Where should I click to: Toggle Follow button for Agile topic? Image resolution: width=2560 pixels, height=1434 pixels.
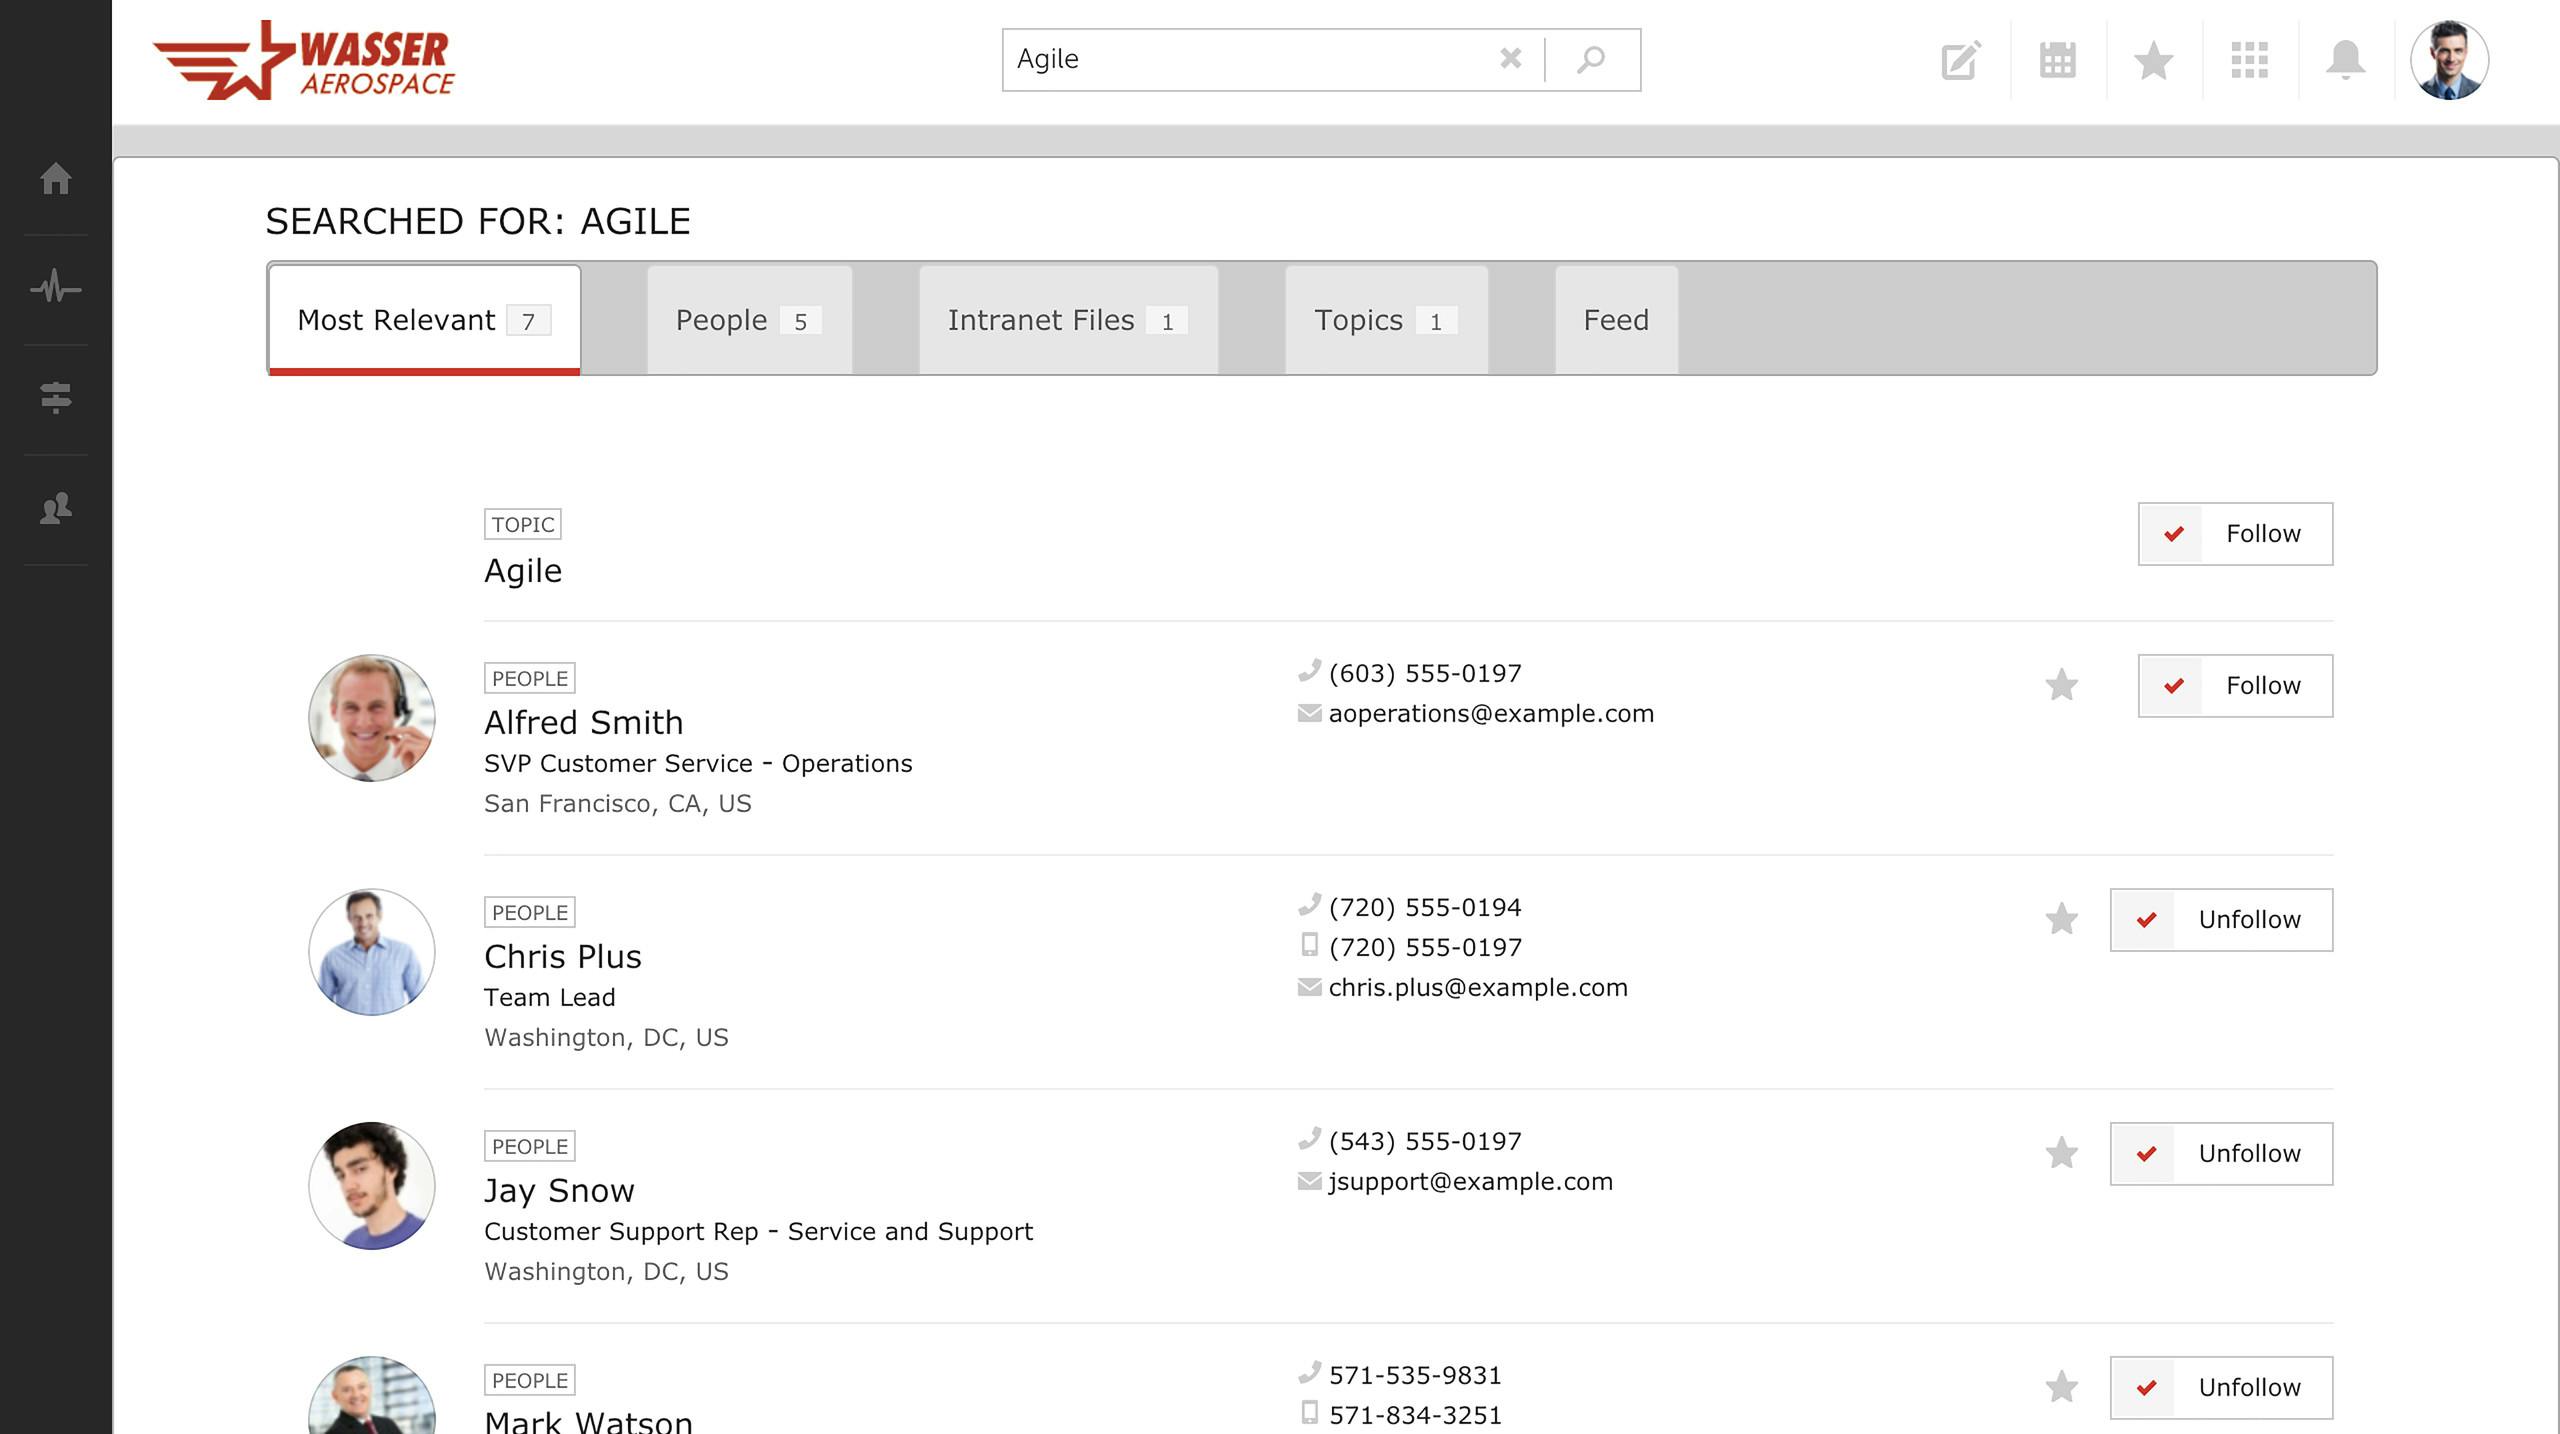[x=2235, y=532]
